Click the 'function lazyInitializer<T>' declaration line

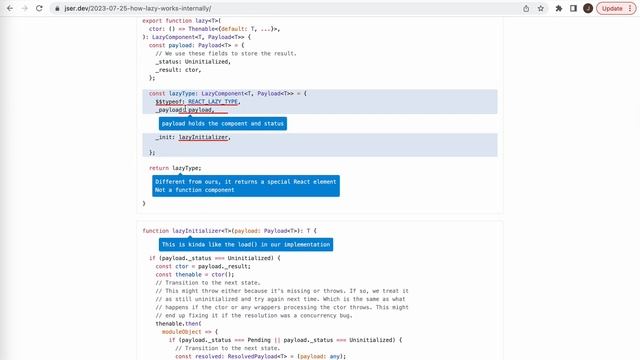[229, 231]
